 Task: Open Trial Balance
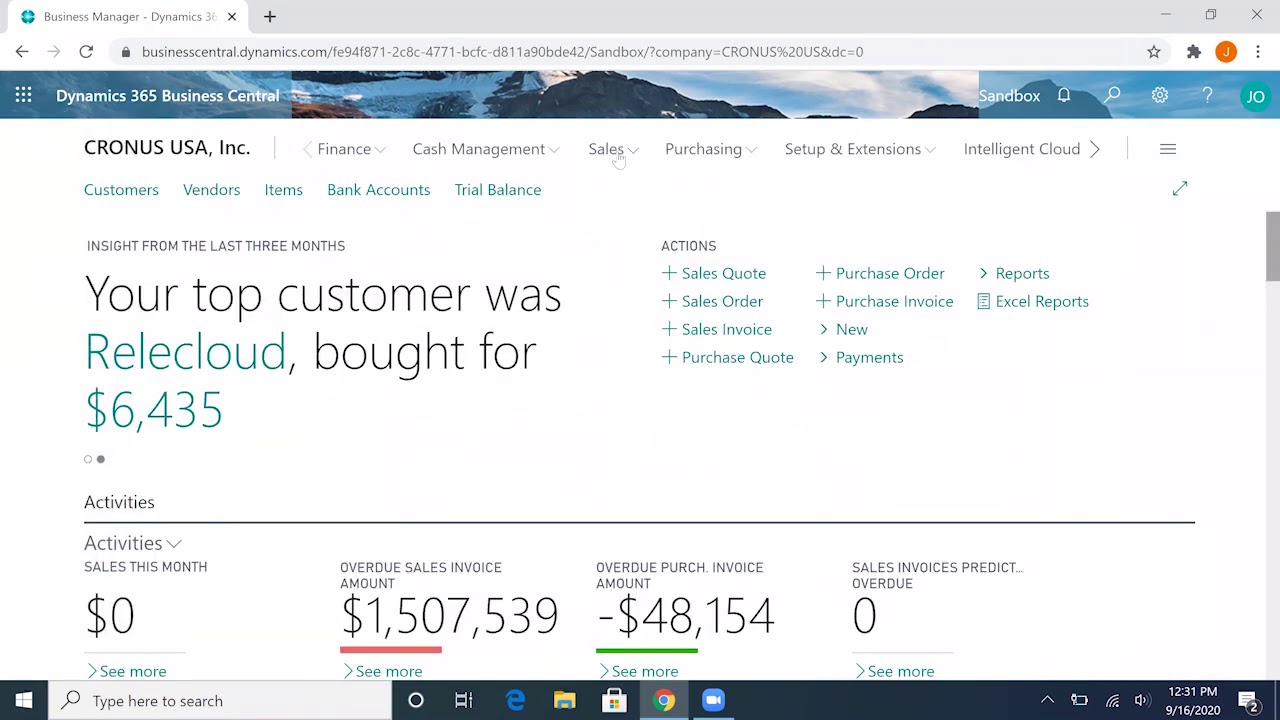pos(497,190)
